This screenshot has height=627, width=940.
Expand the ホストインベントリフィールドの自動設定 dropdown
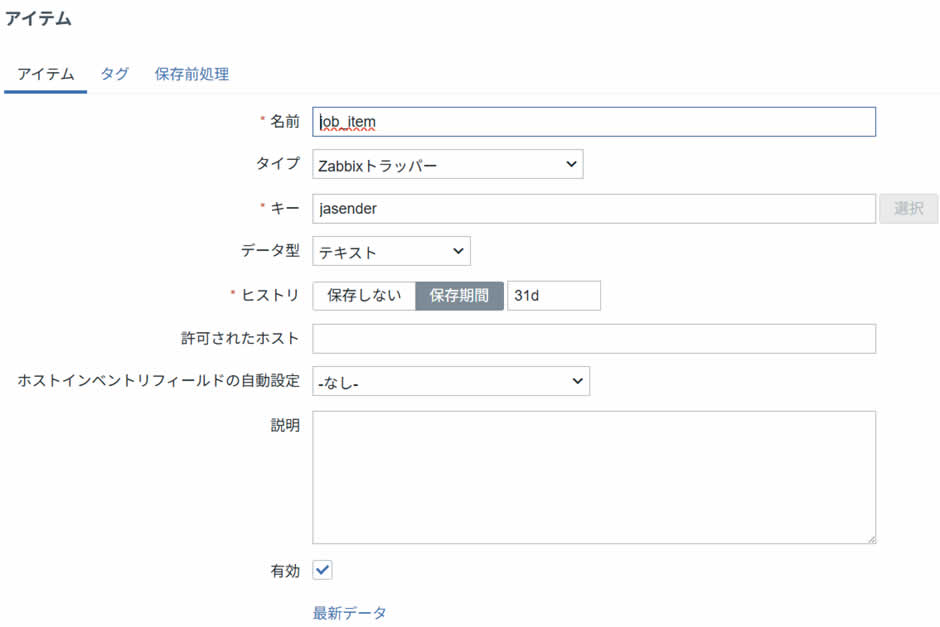pos(450,381)
